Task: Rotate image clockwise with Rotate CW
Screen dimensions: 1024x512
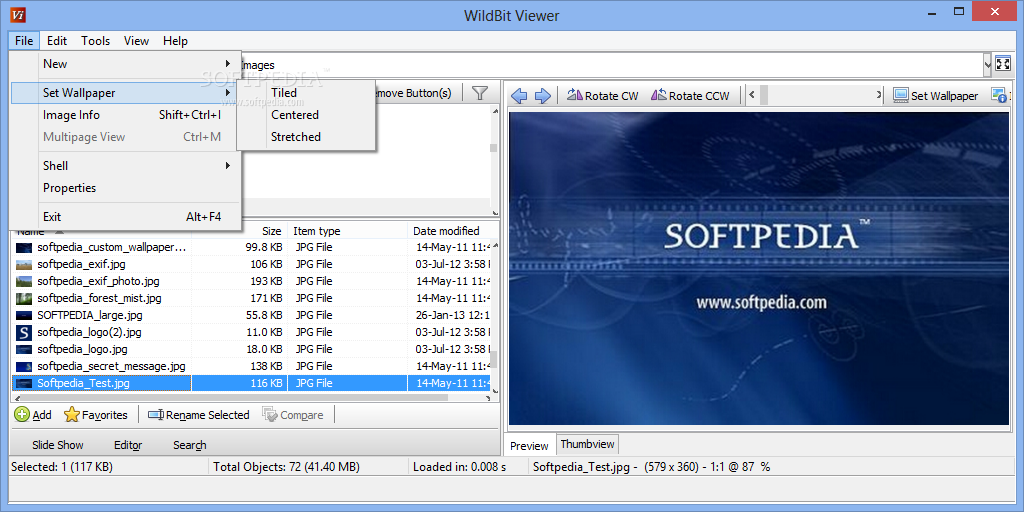Action: pyautogui.click(x=602, y=96)
